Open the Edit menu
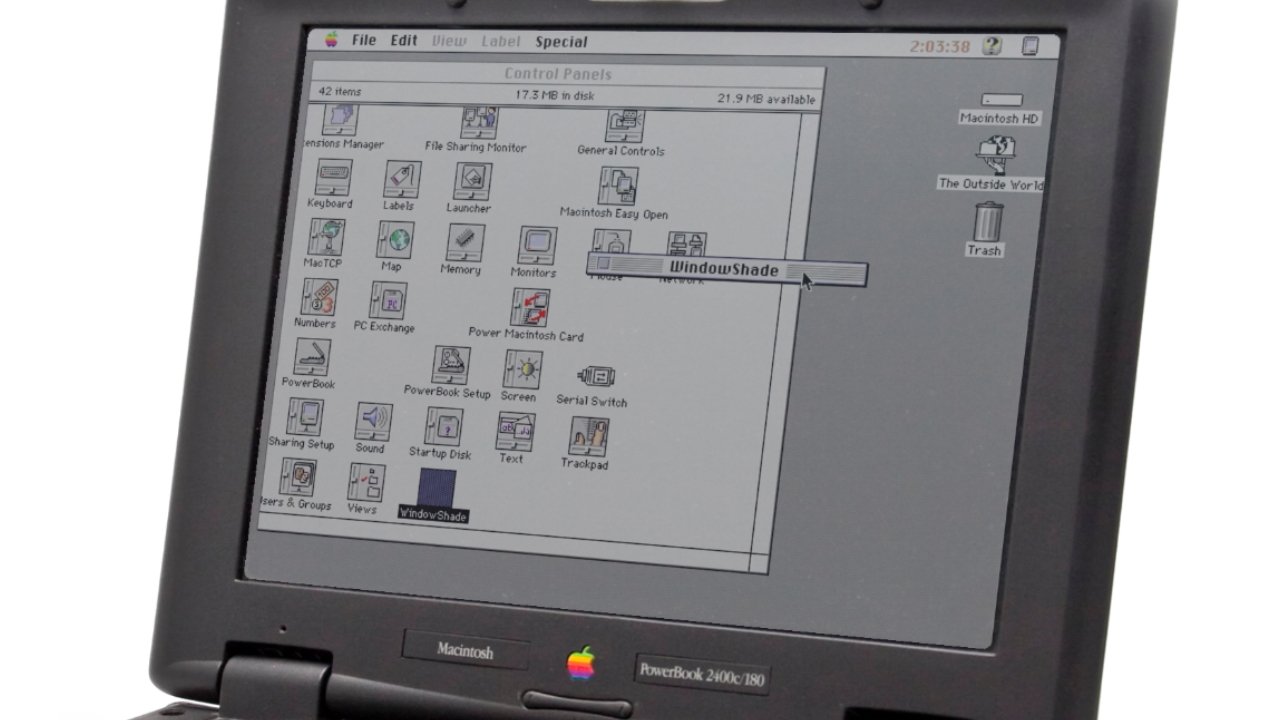This screenshot has width=1280, height=720. pos(404,41)
